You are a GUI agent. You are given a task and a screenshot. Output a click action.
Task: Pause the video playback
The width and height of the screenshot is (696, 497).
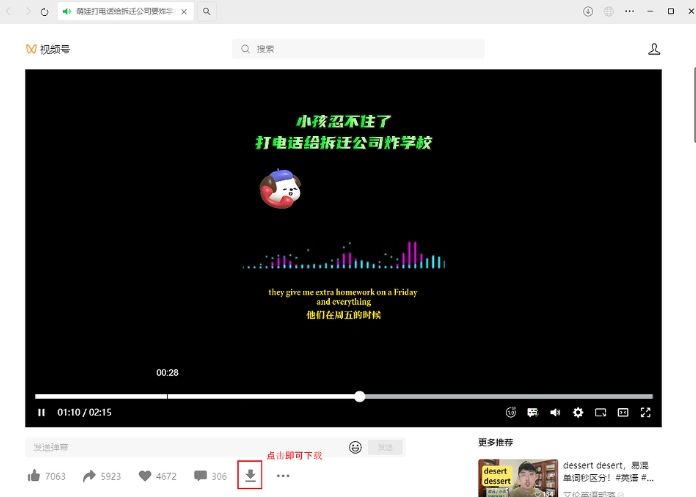pyautogui.click(x=41, y=412)
